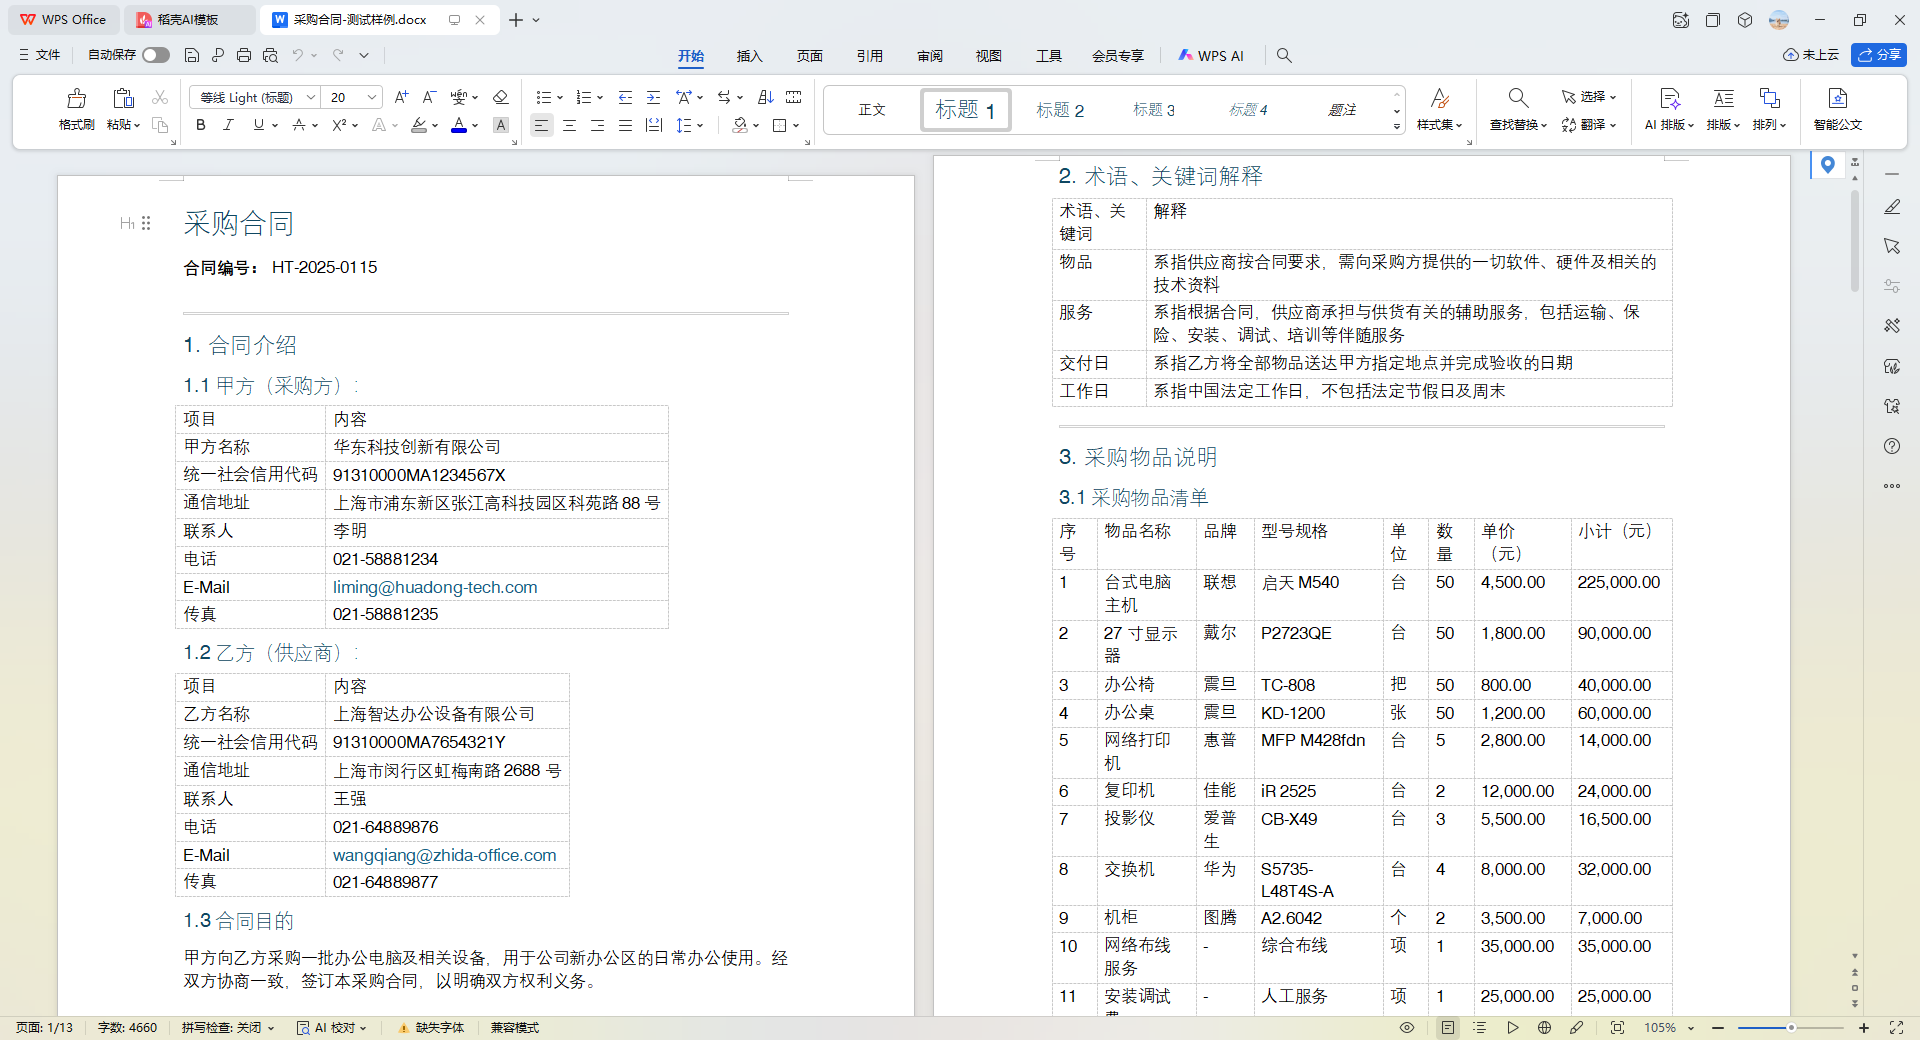1920x1040 pixels.
Task: Toggle italic formatting
Action: tap(228, 125)
